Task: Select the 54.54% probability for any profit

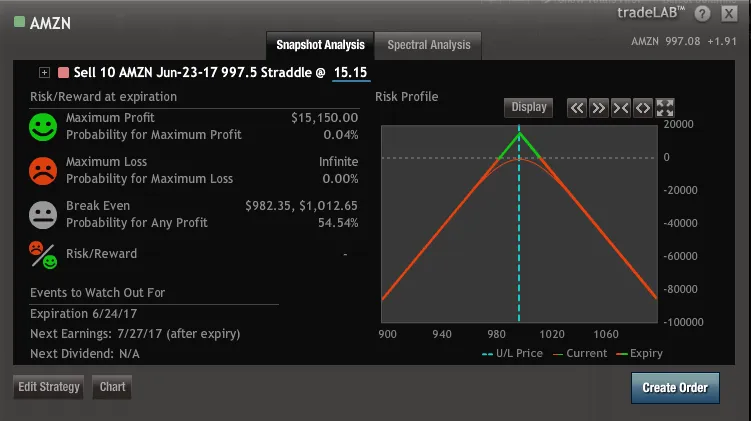Action: [x=338, y=223]
